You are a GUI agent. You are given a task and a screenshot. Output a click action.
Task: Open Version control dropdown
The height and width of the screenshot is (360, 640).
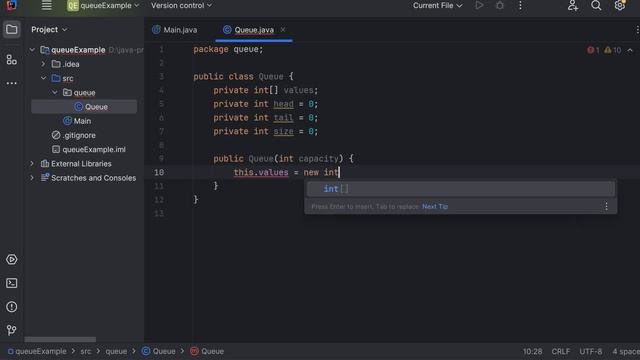pyautogui.click(x=181, y=5)
